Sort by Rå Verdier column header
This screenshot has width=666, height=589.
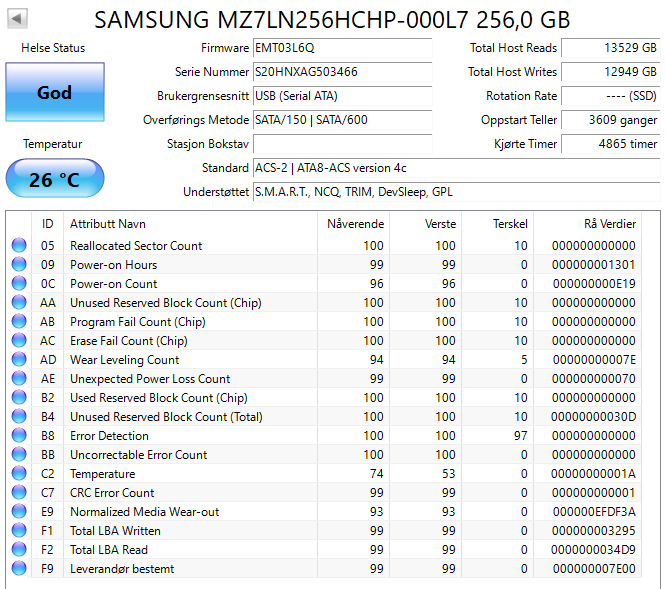[x=587, y=224]
